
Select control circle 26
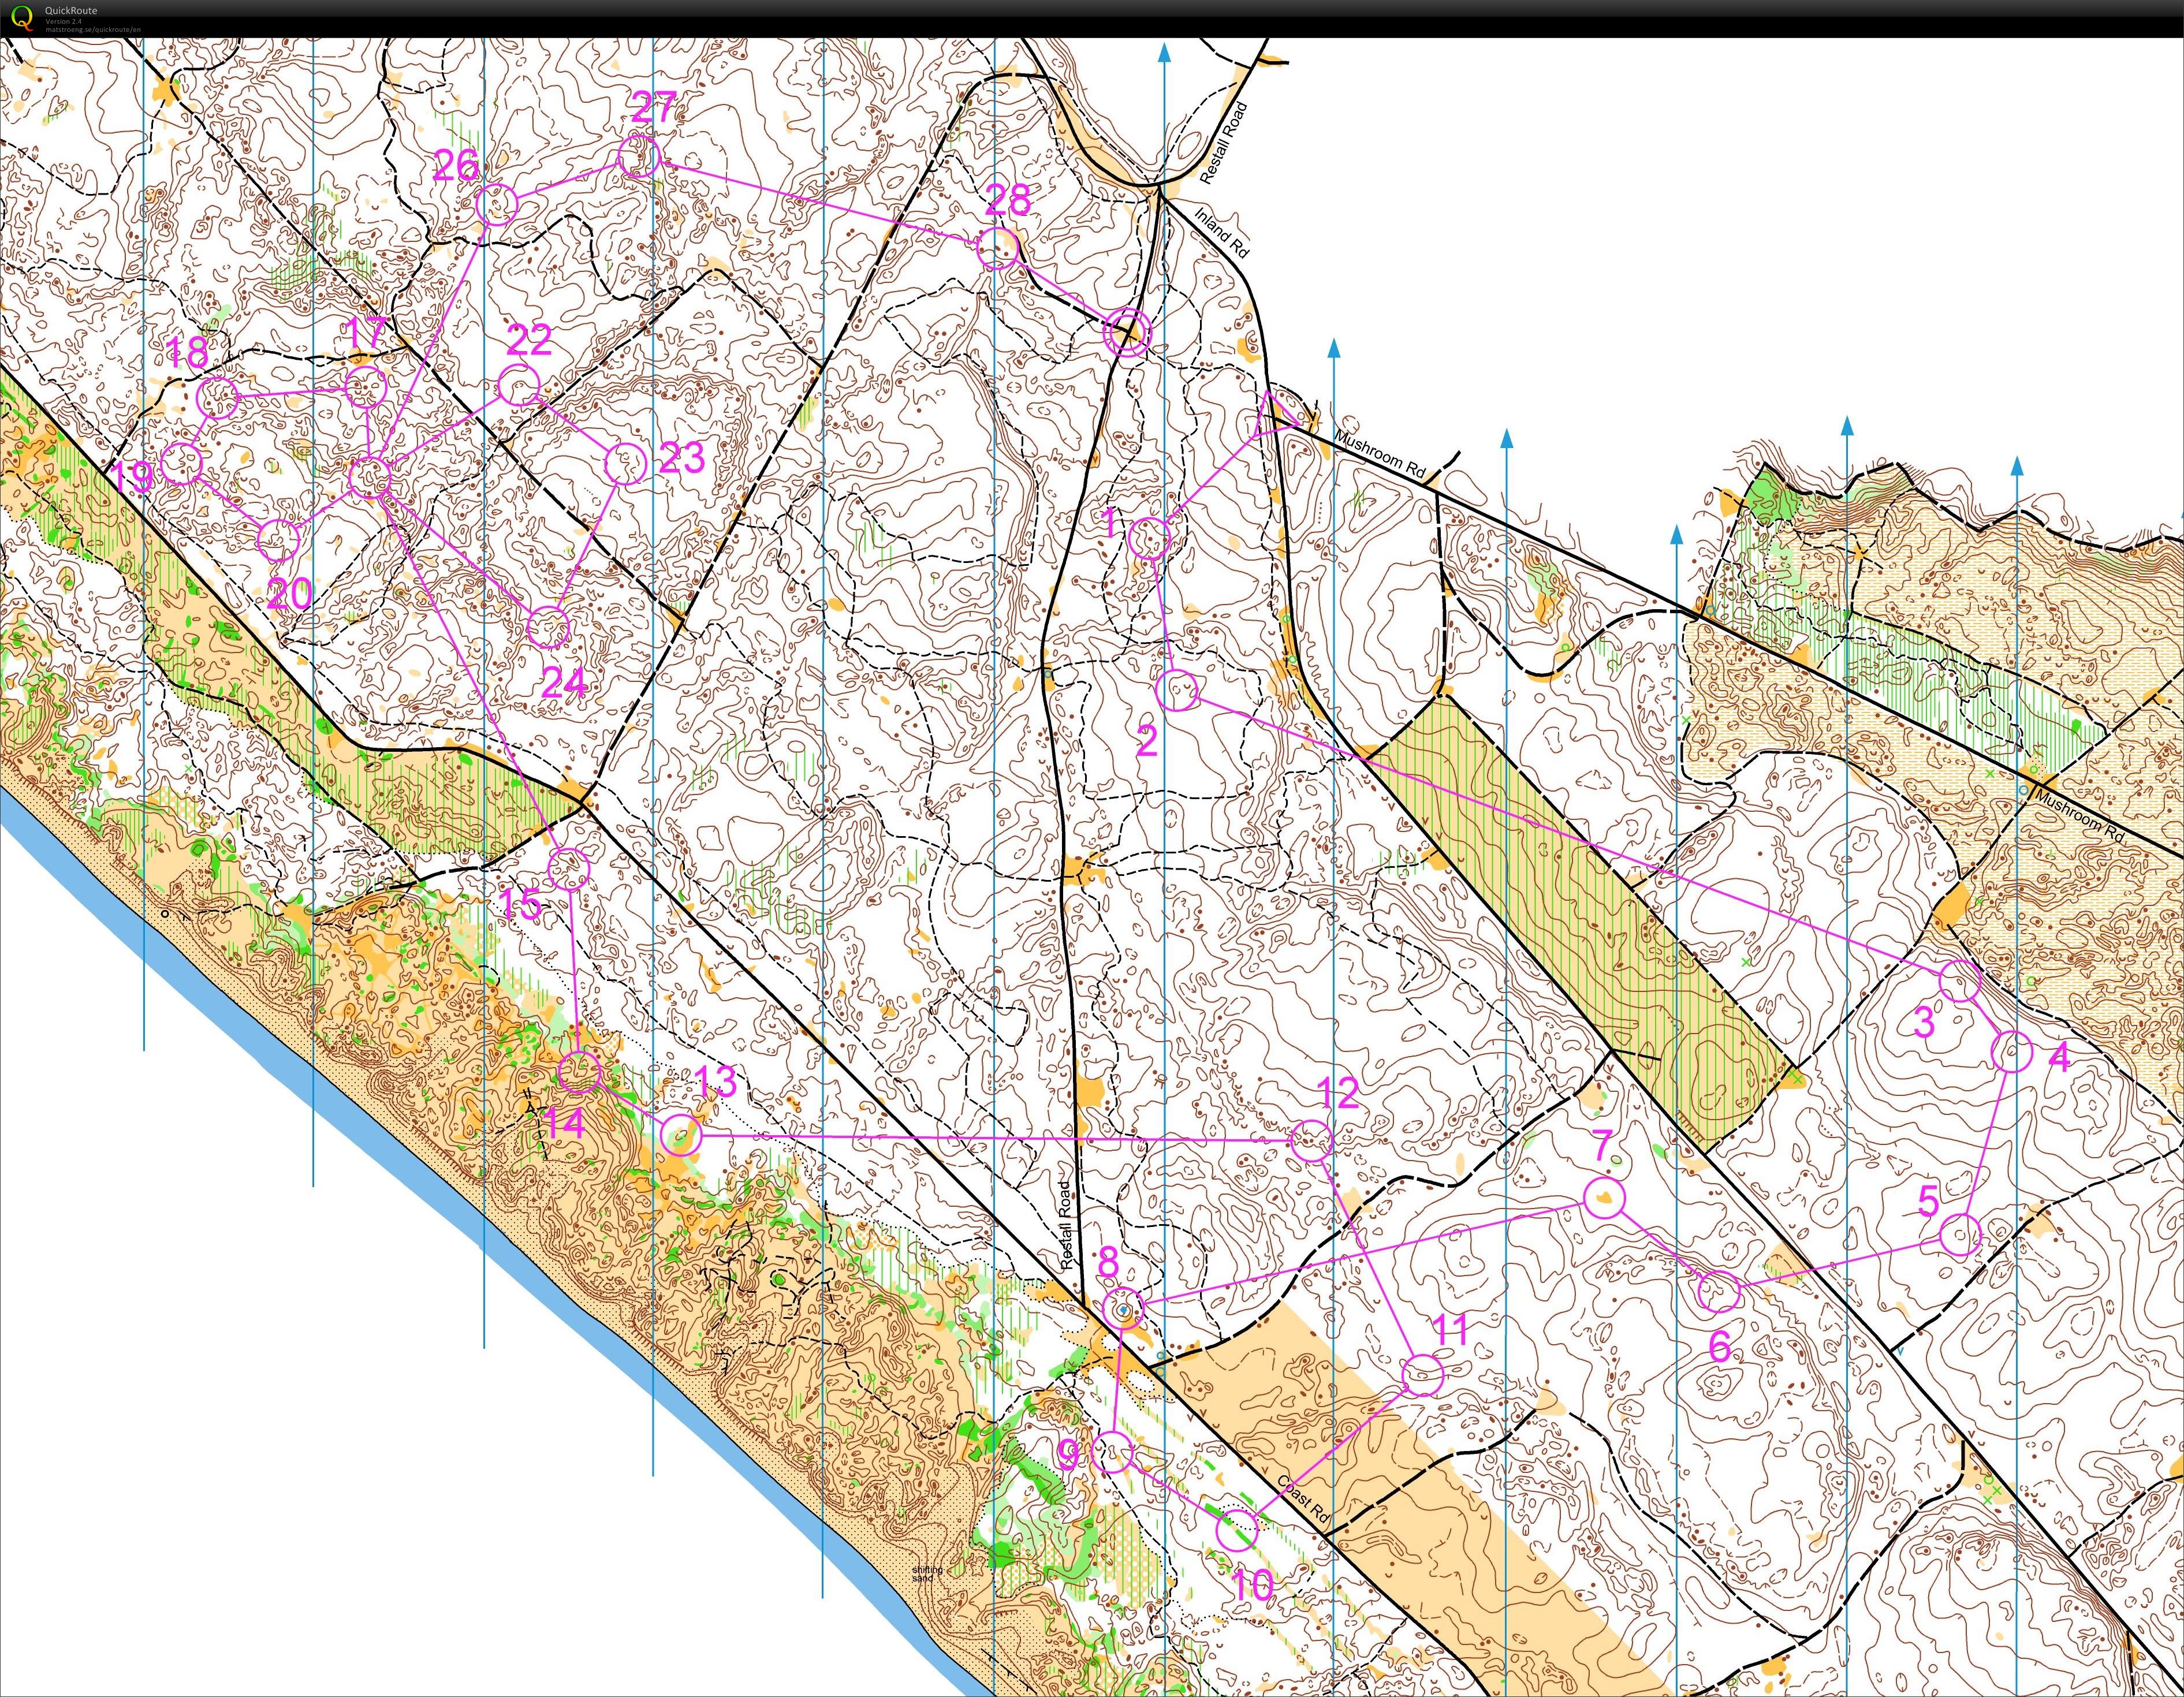point(496,205)
